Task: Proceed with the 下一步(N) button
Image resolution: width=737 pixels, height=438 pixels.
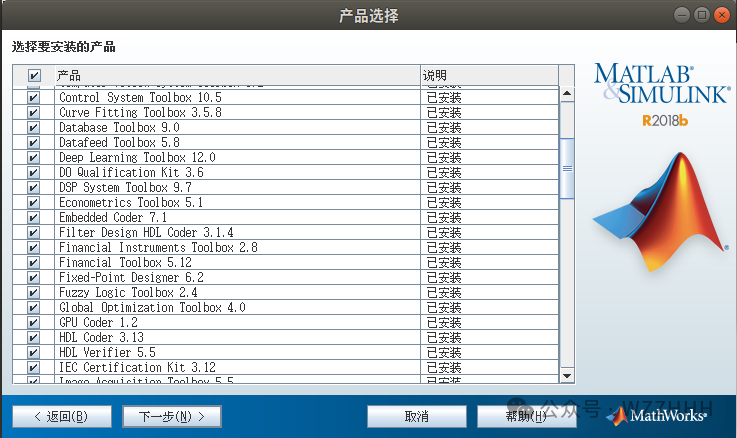Action: tap(172, 416)
